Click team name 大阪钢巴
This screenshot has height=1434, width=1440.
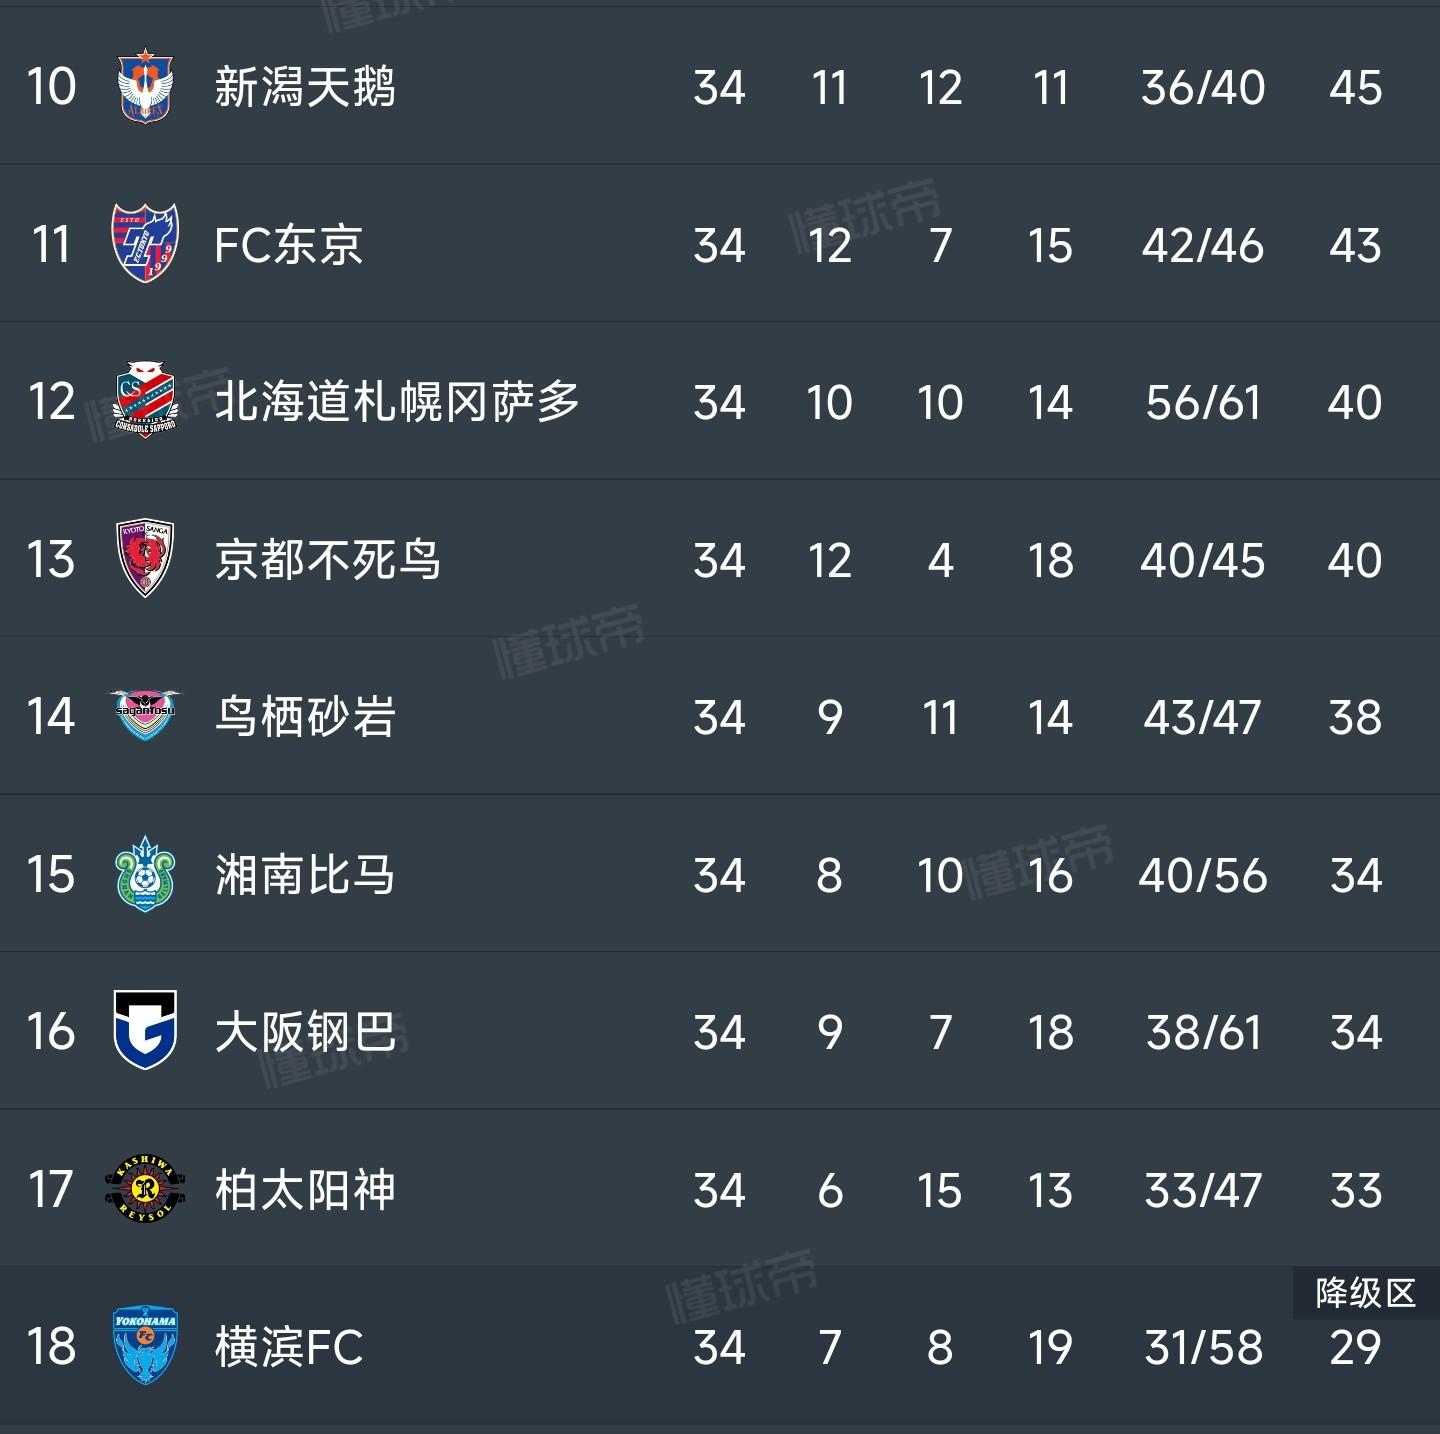(x=305, y=1032)
